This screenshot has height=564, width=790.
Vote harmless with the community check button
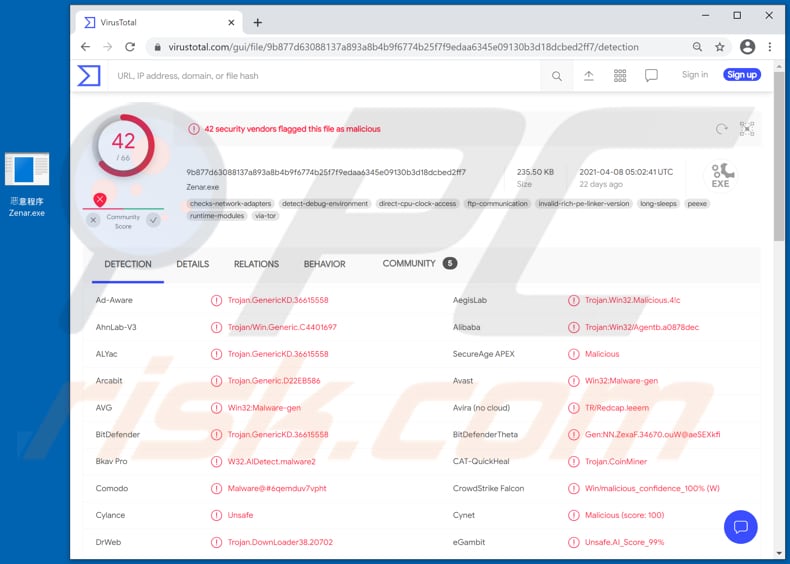click(x=154, y=220)
